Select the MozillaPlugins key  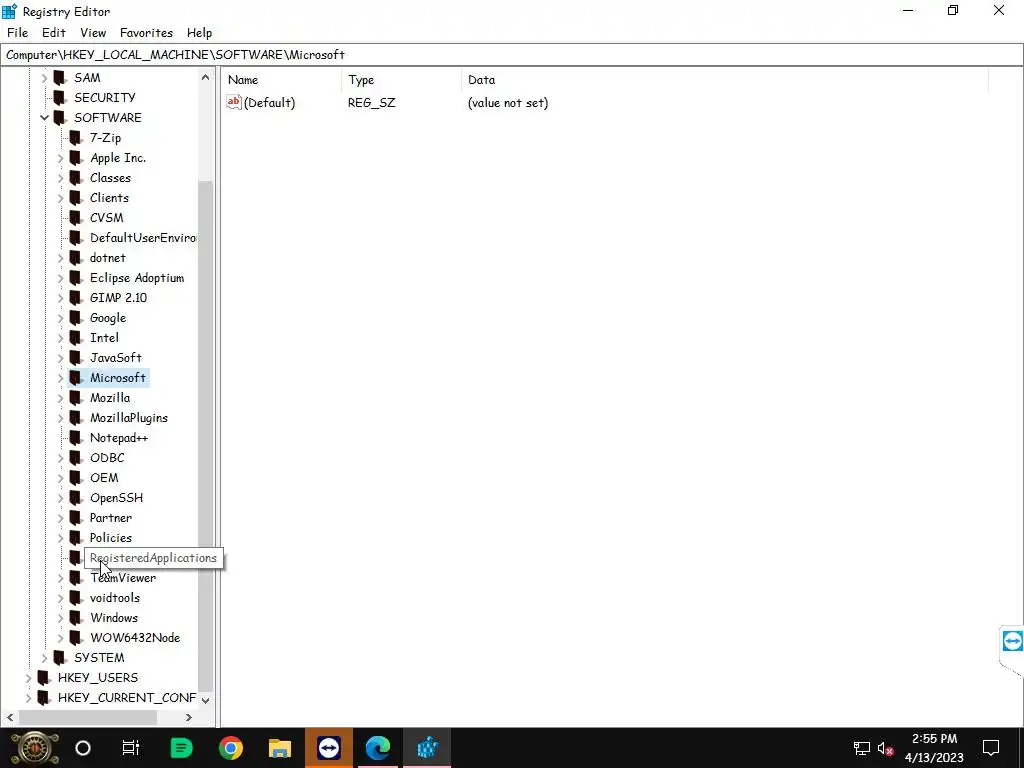pyautogui.click(x=129, y=418)
